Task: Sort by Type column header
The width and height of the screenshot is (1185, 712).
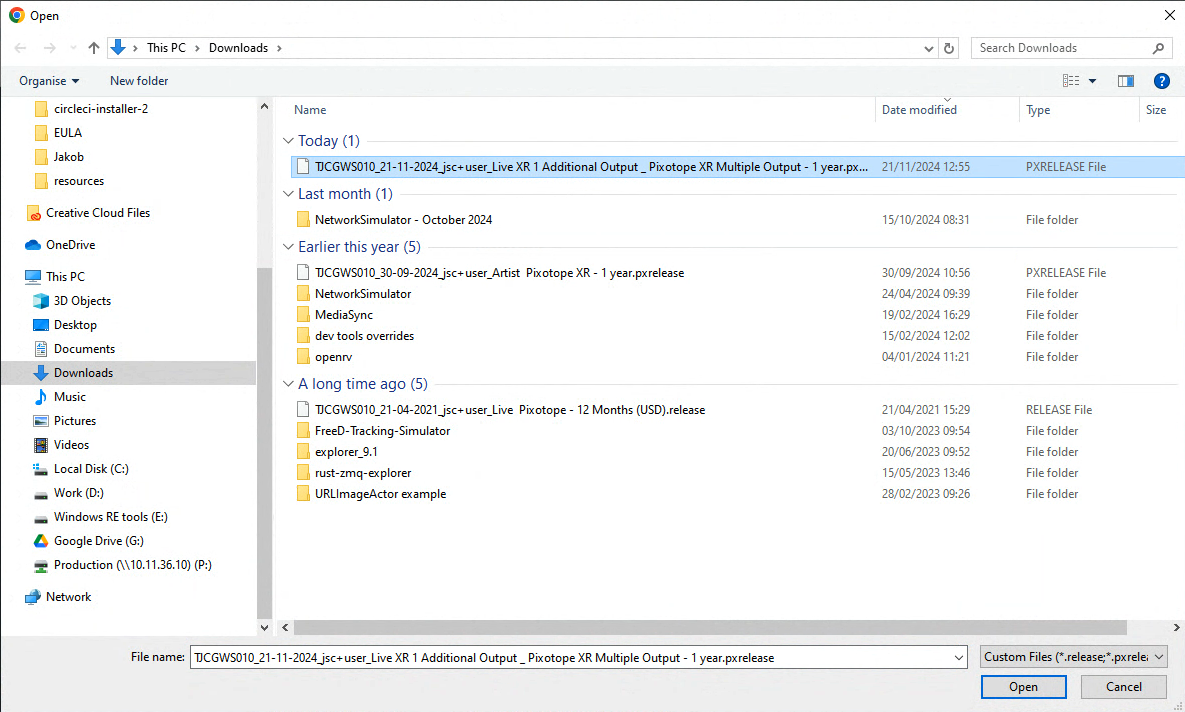Action: 1038,110
